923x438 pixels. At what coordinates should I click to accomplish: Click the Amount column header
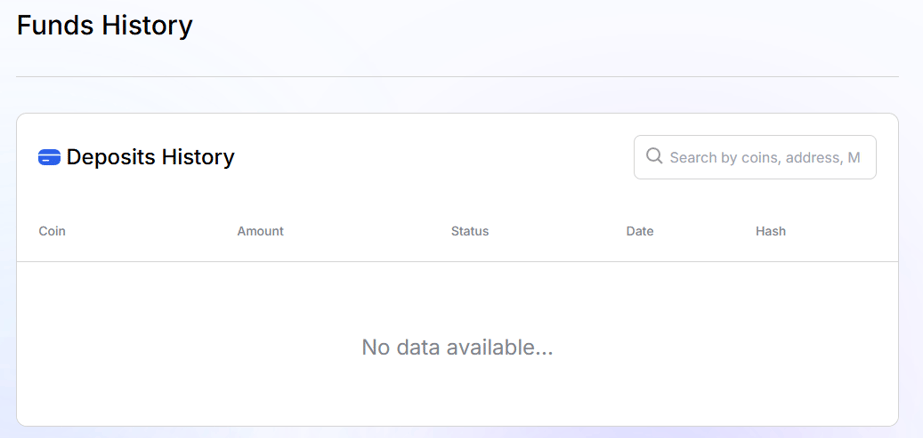tap(260, 231)
